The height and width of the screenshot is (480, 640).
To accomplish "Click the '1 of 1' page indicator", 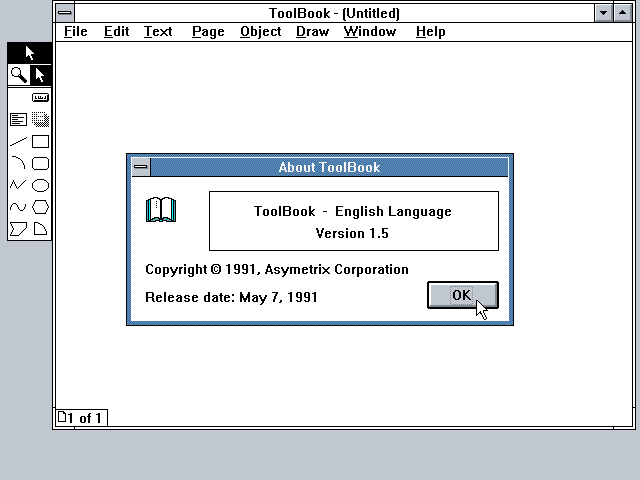I will coord(81,418).
